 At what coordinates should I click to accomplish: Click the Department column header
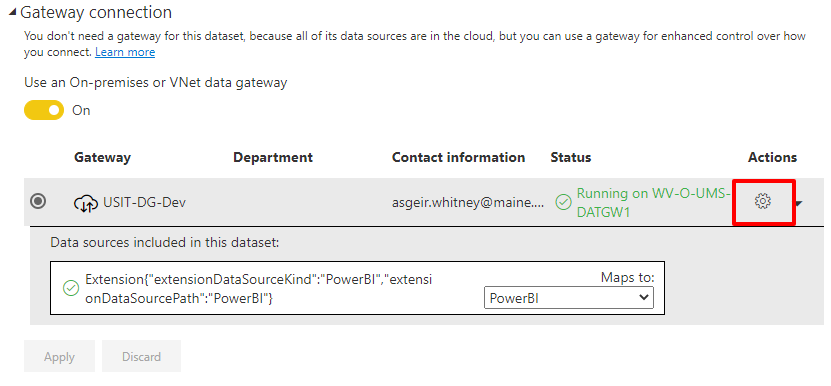[273, 157]
